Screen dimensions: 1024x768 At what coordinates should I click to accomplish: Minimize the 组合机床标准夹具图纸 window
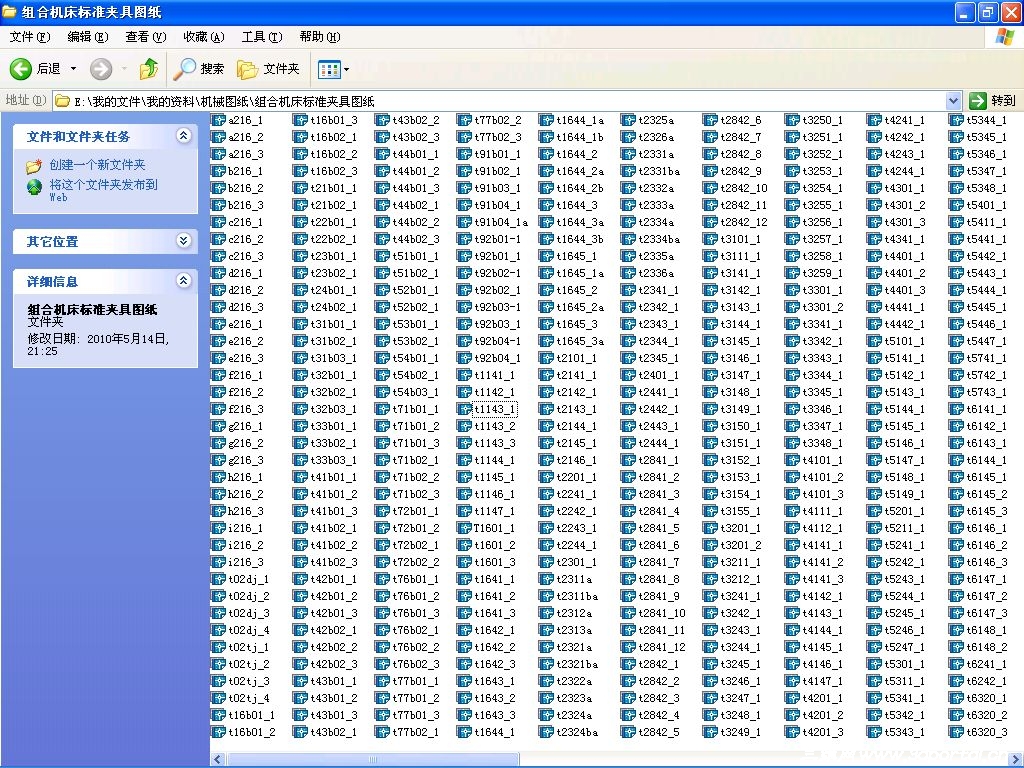click(965, 12)
